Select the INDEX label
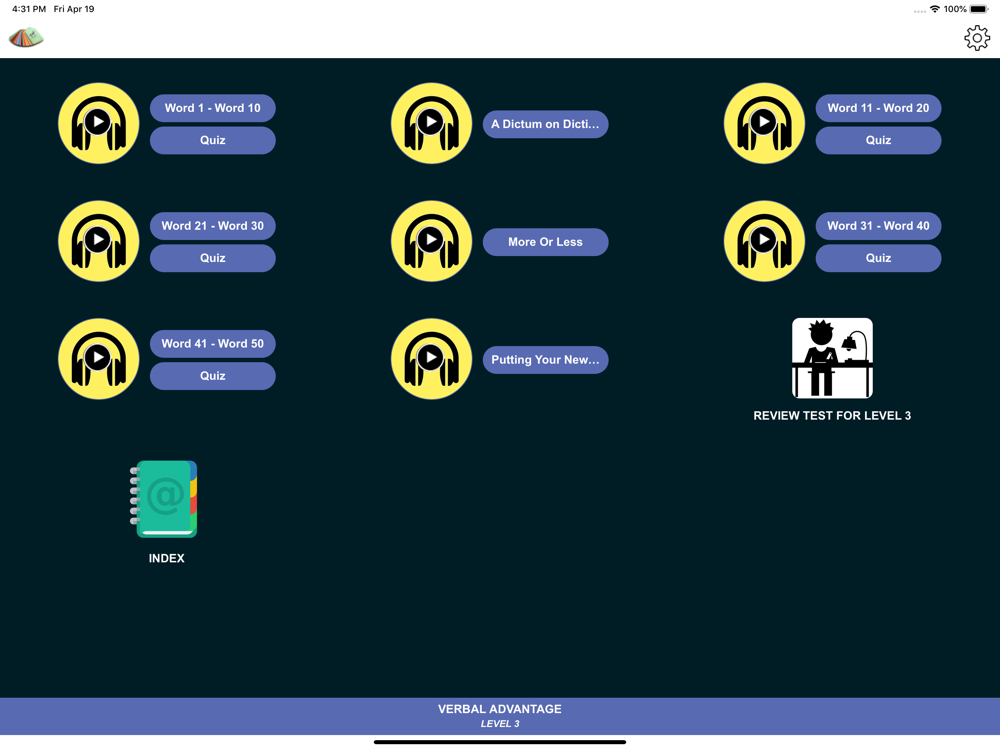Image resolution: width=1000 pixels, height=750 pixels. [166, 559]
